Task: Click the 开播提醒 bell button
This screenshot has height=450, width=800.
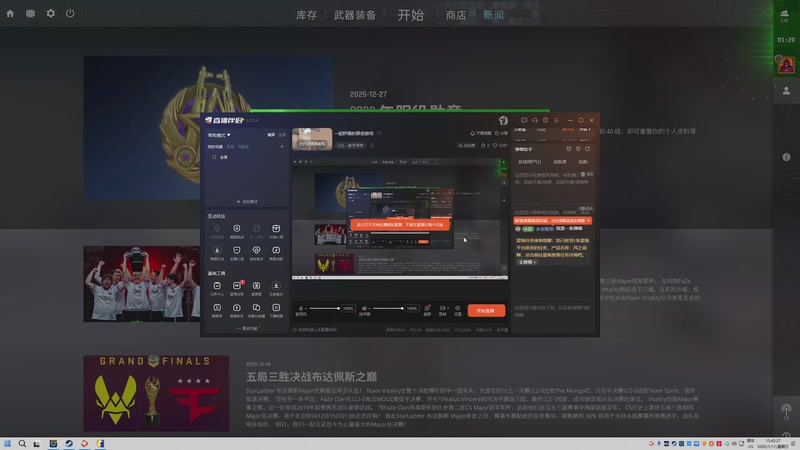Action: [x=481, y=133]
